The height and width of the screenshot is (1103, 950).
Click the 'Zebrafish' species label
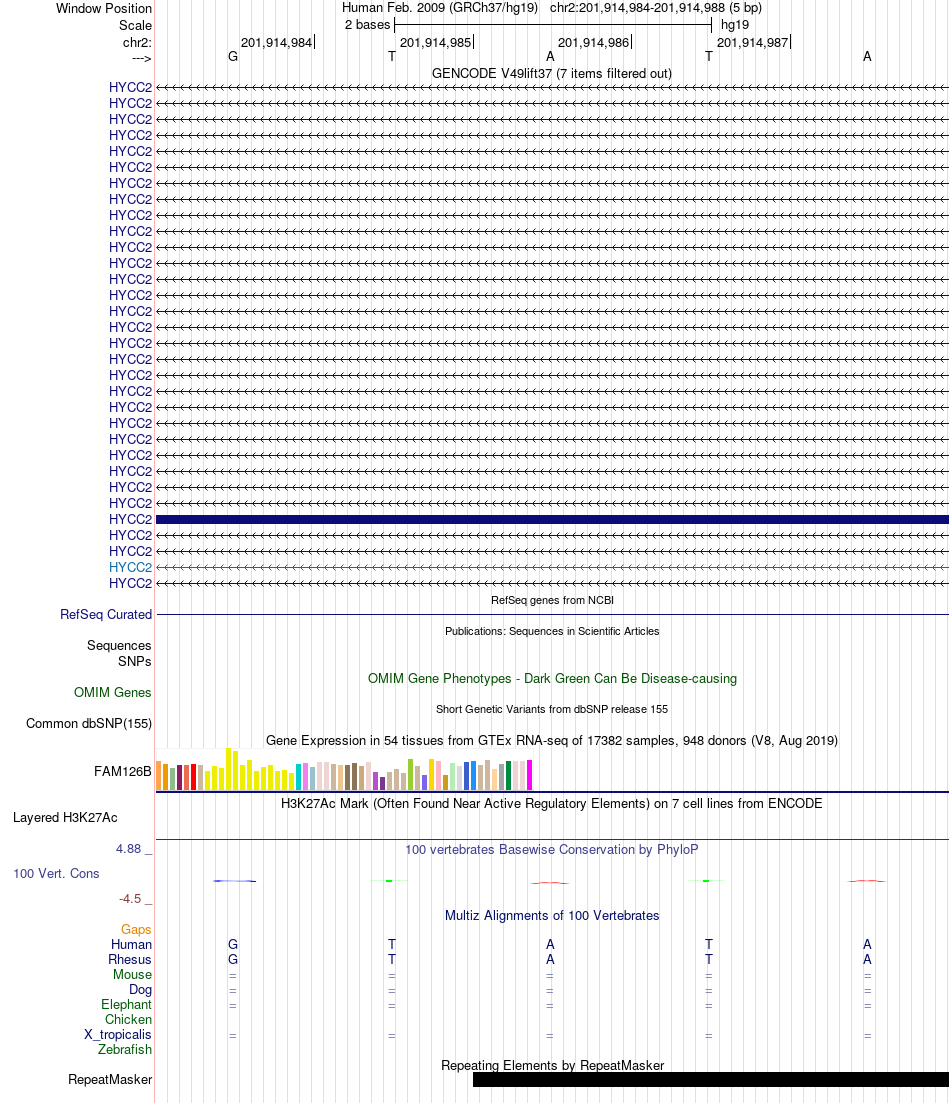[x=125, y=1049]
